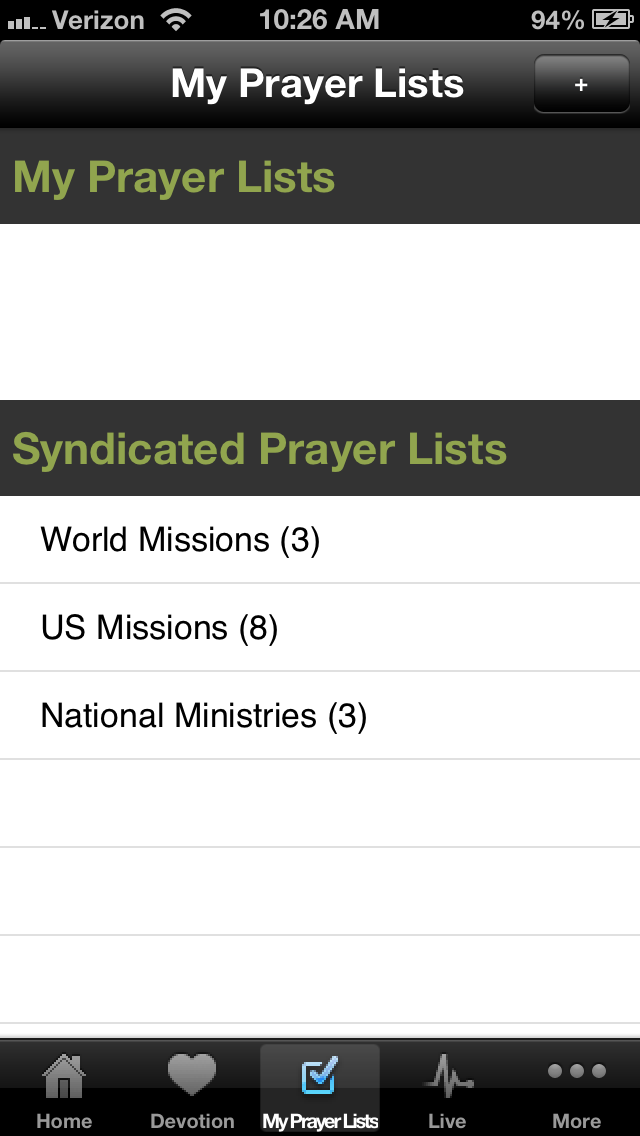Tap the Wi-Fi signal icon
Viewport: 640px width, 1136px height.
click(177, 19)
